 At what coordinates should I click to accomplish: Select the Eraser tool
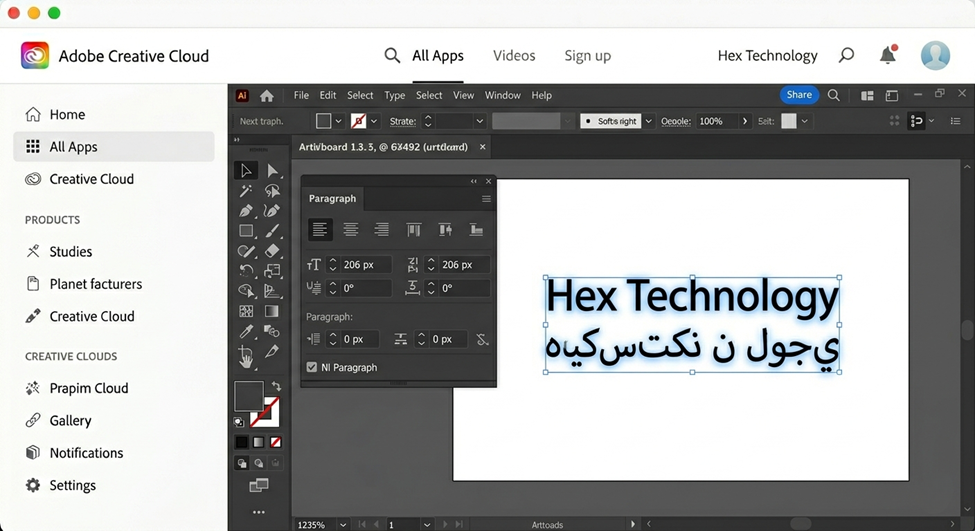tap(272, 251)
